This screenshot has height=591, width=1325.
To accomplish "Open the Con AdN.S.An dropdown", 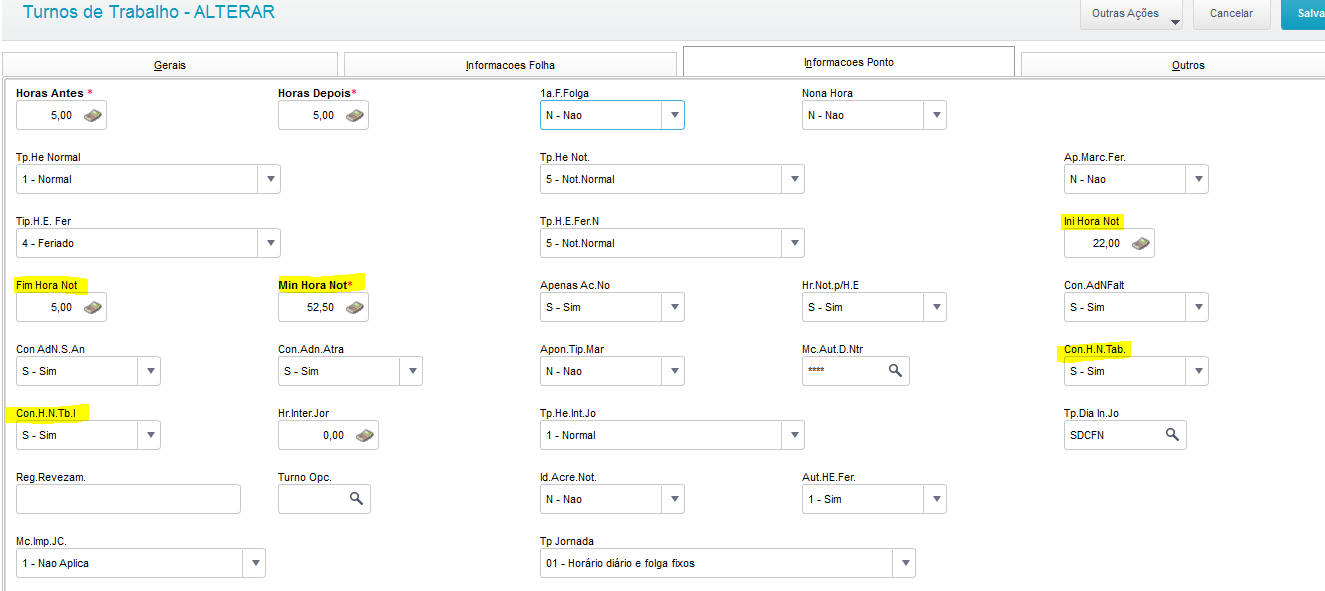I will click(88, 371).
